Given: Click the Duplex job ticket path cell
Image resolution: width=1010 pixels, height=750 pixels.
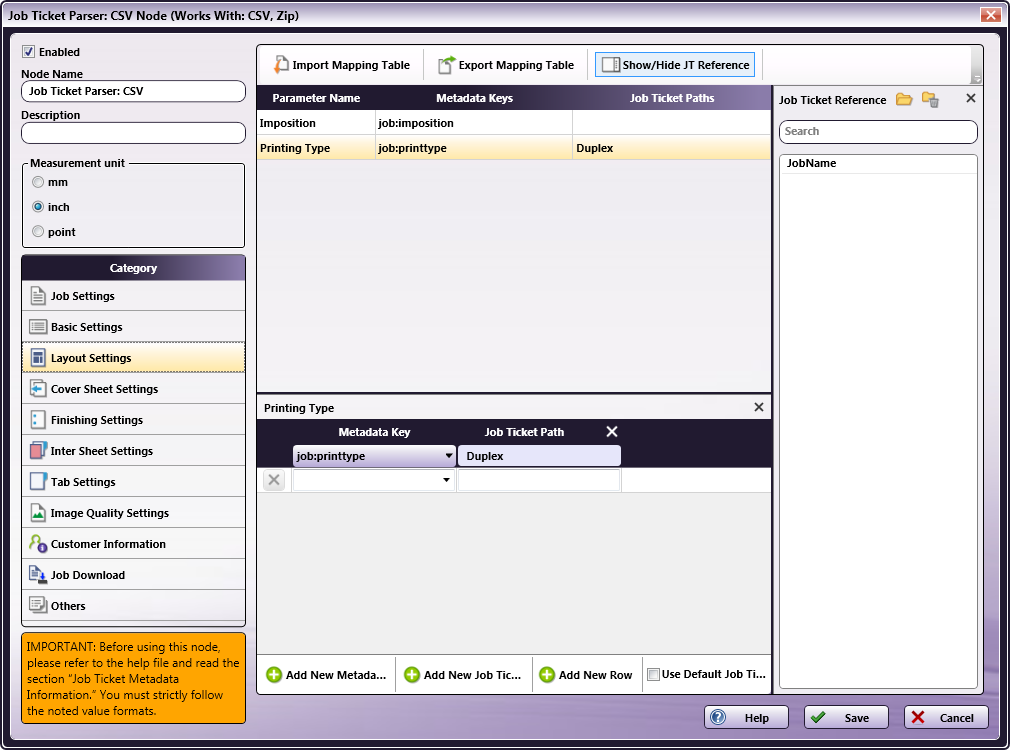Looking at the screenshot, I should [671, 148].
